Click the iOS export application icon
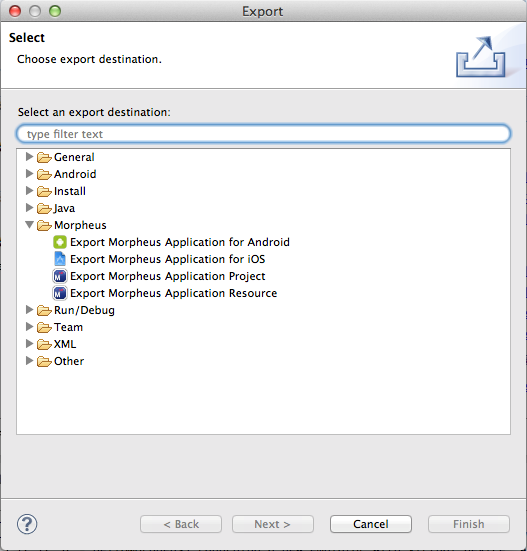The image size is (527, 551). pos(60,259)
